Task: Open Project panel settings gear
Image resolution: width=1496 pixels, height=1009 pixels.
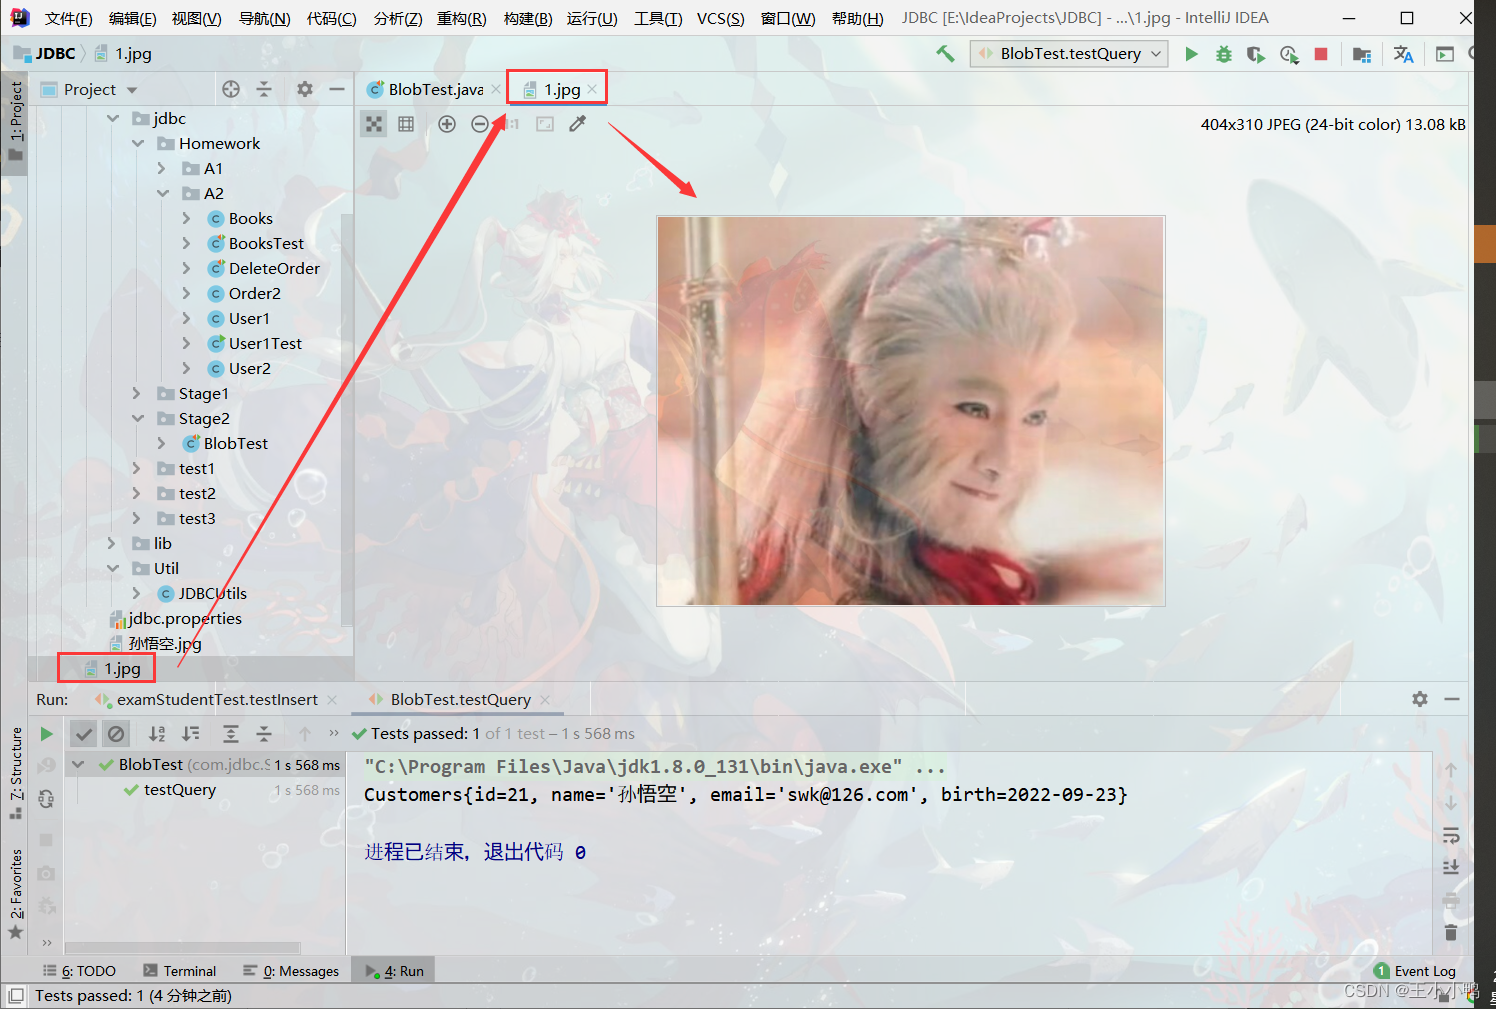Action: point(305,89)
